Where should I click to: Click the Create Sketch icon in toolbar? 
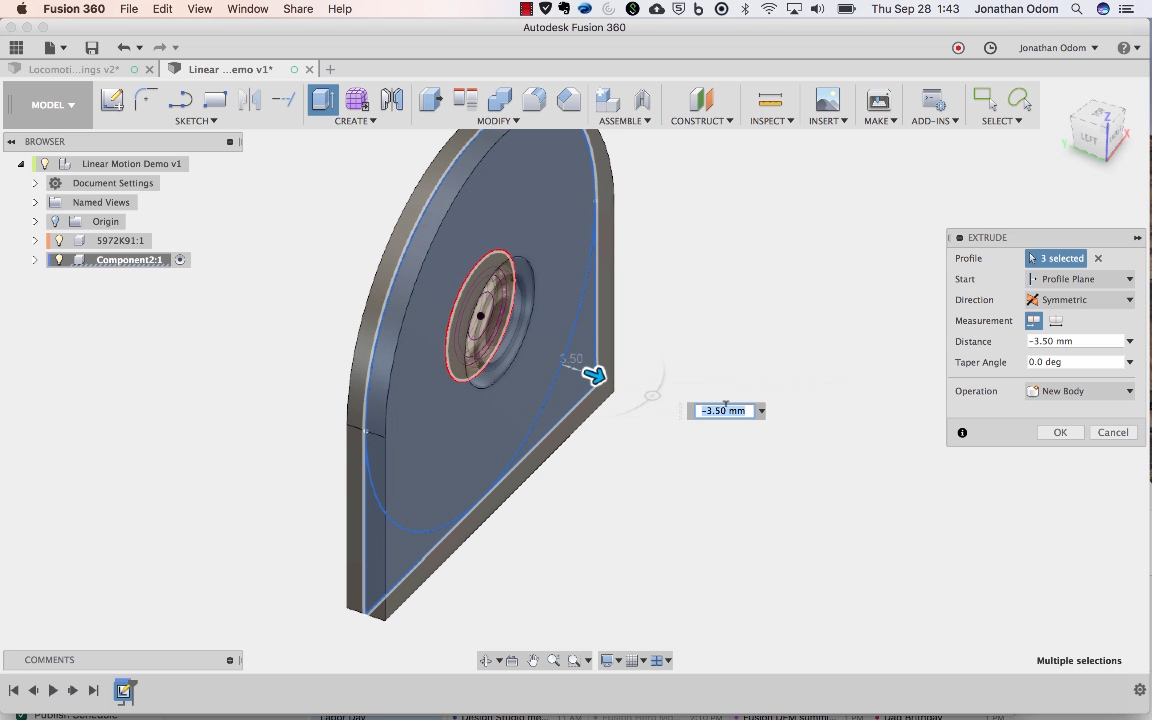coord(112,99)
